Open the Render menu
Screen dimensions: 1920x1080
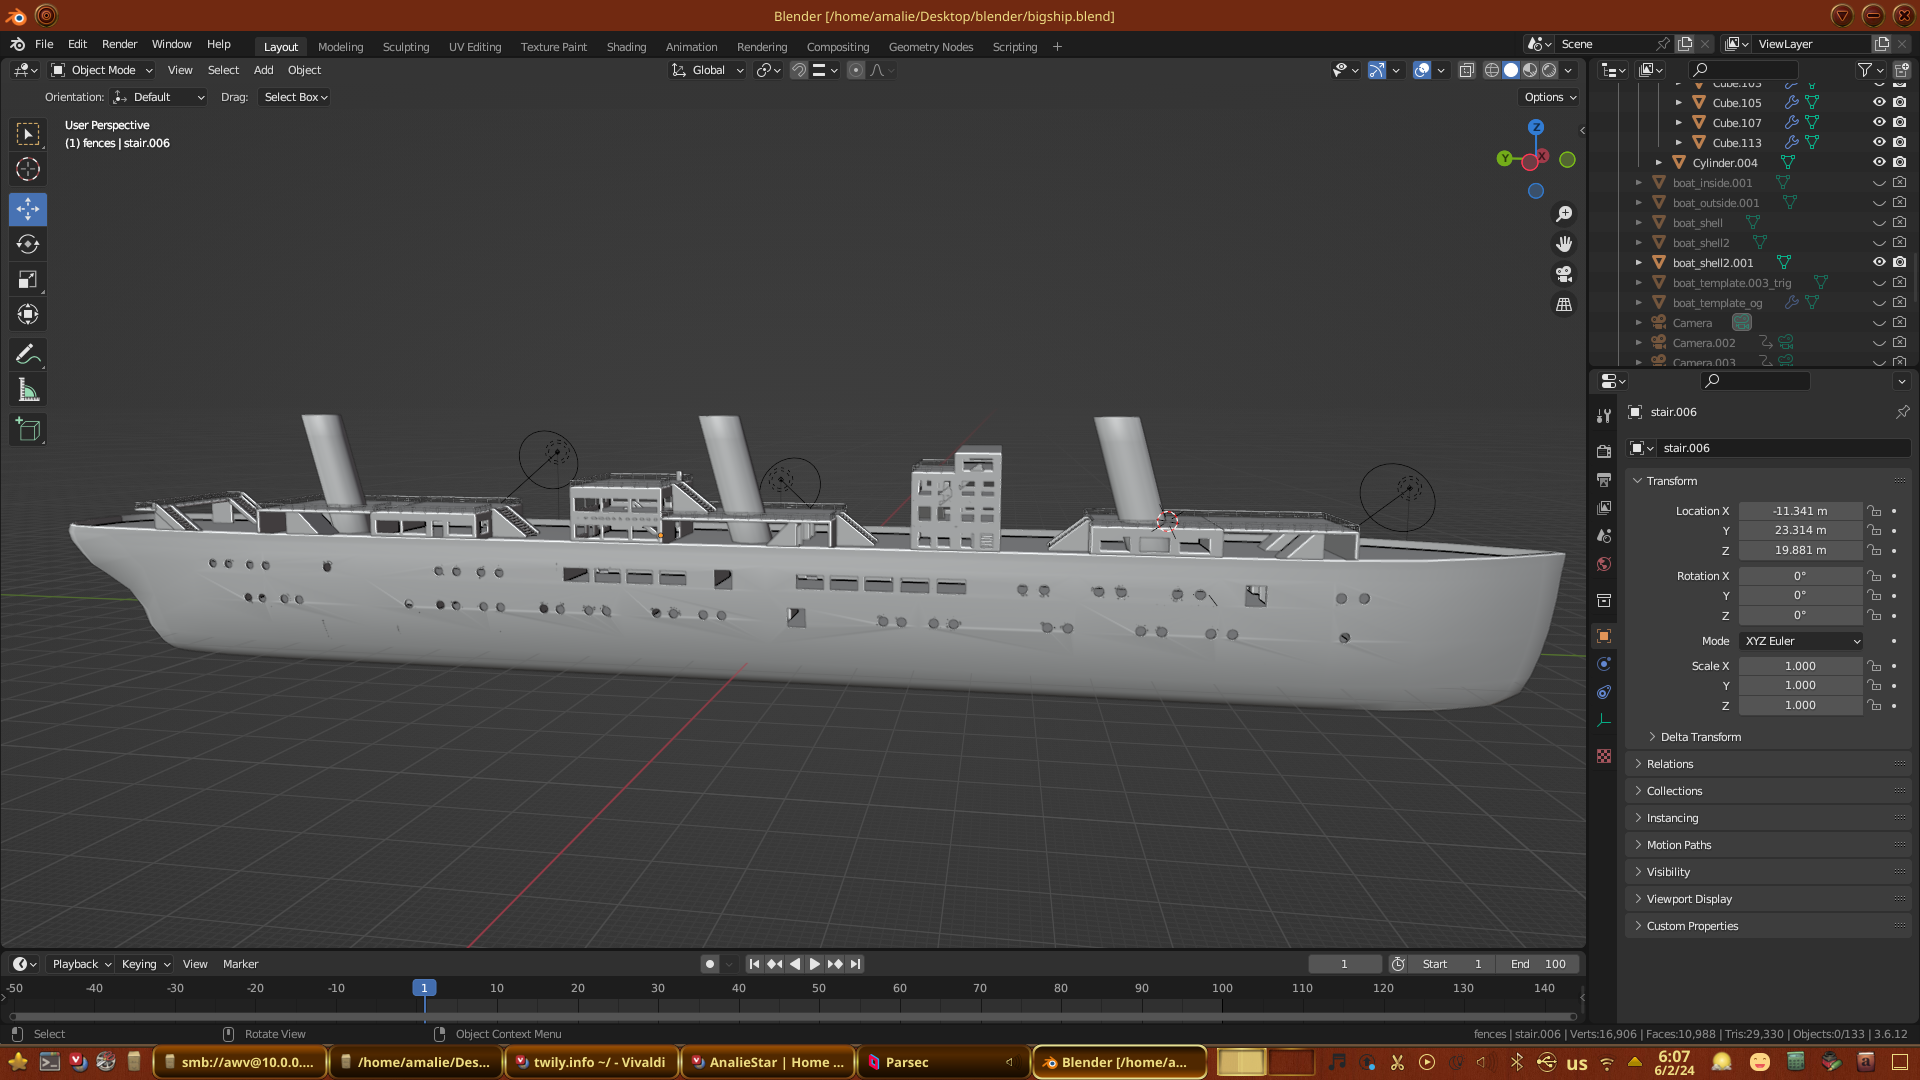point(119,44)
